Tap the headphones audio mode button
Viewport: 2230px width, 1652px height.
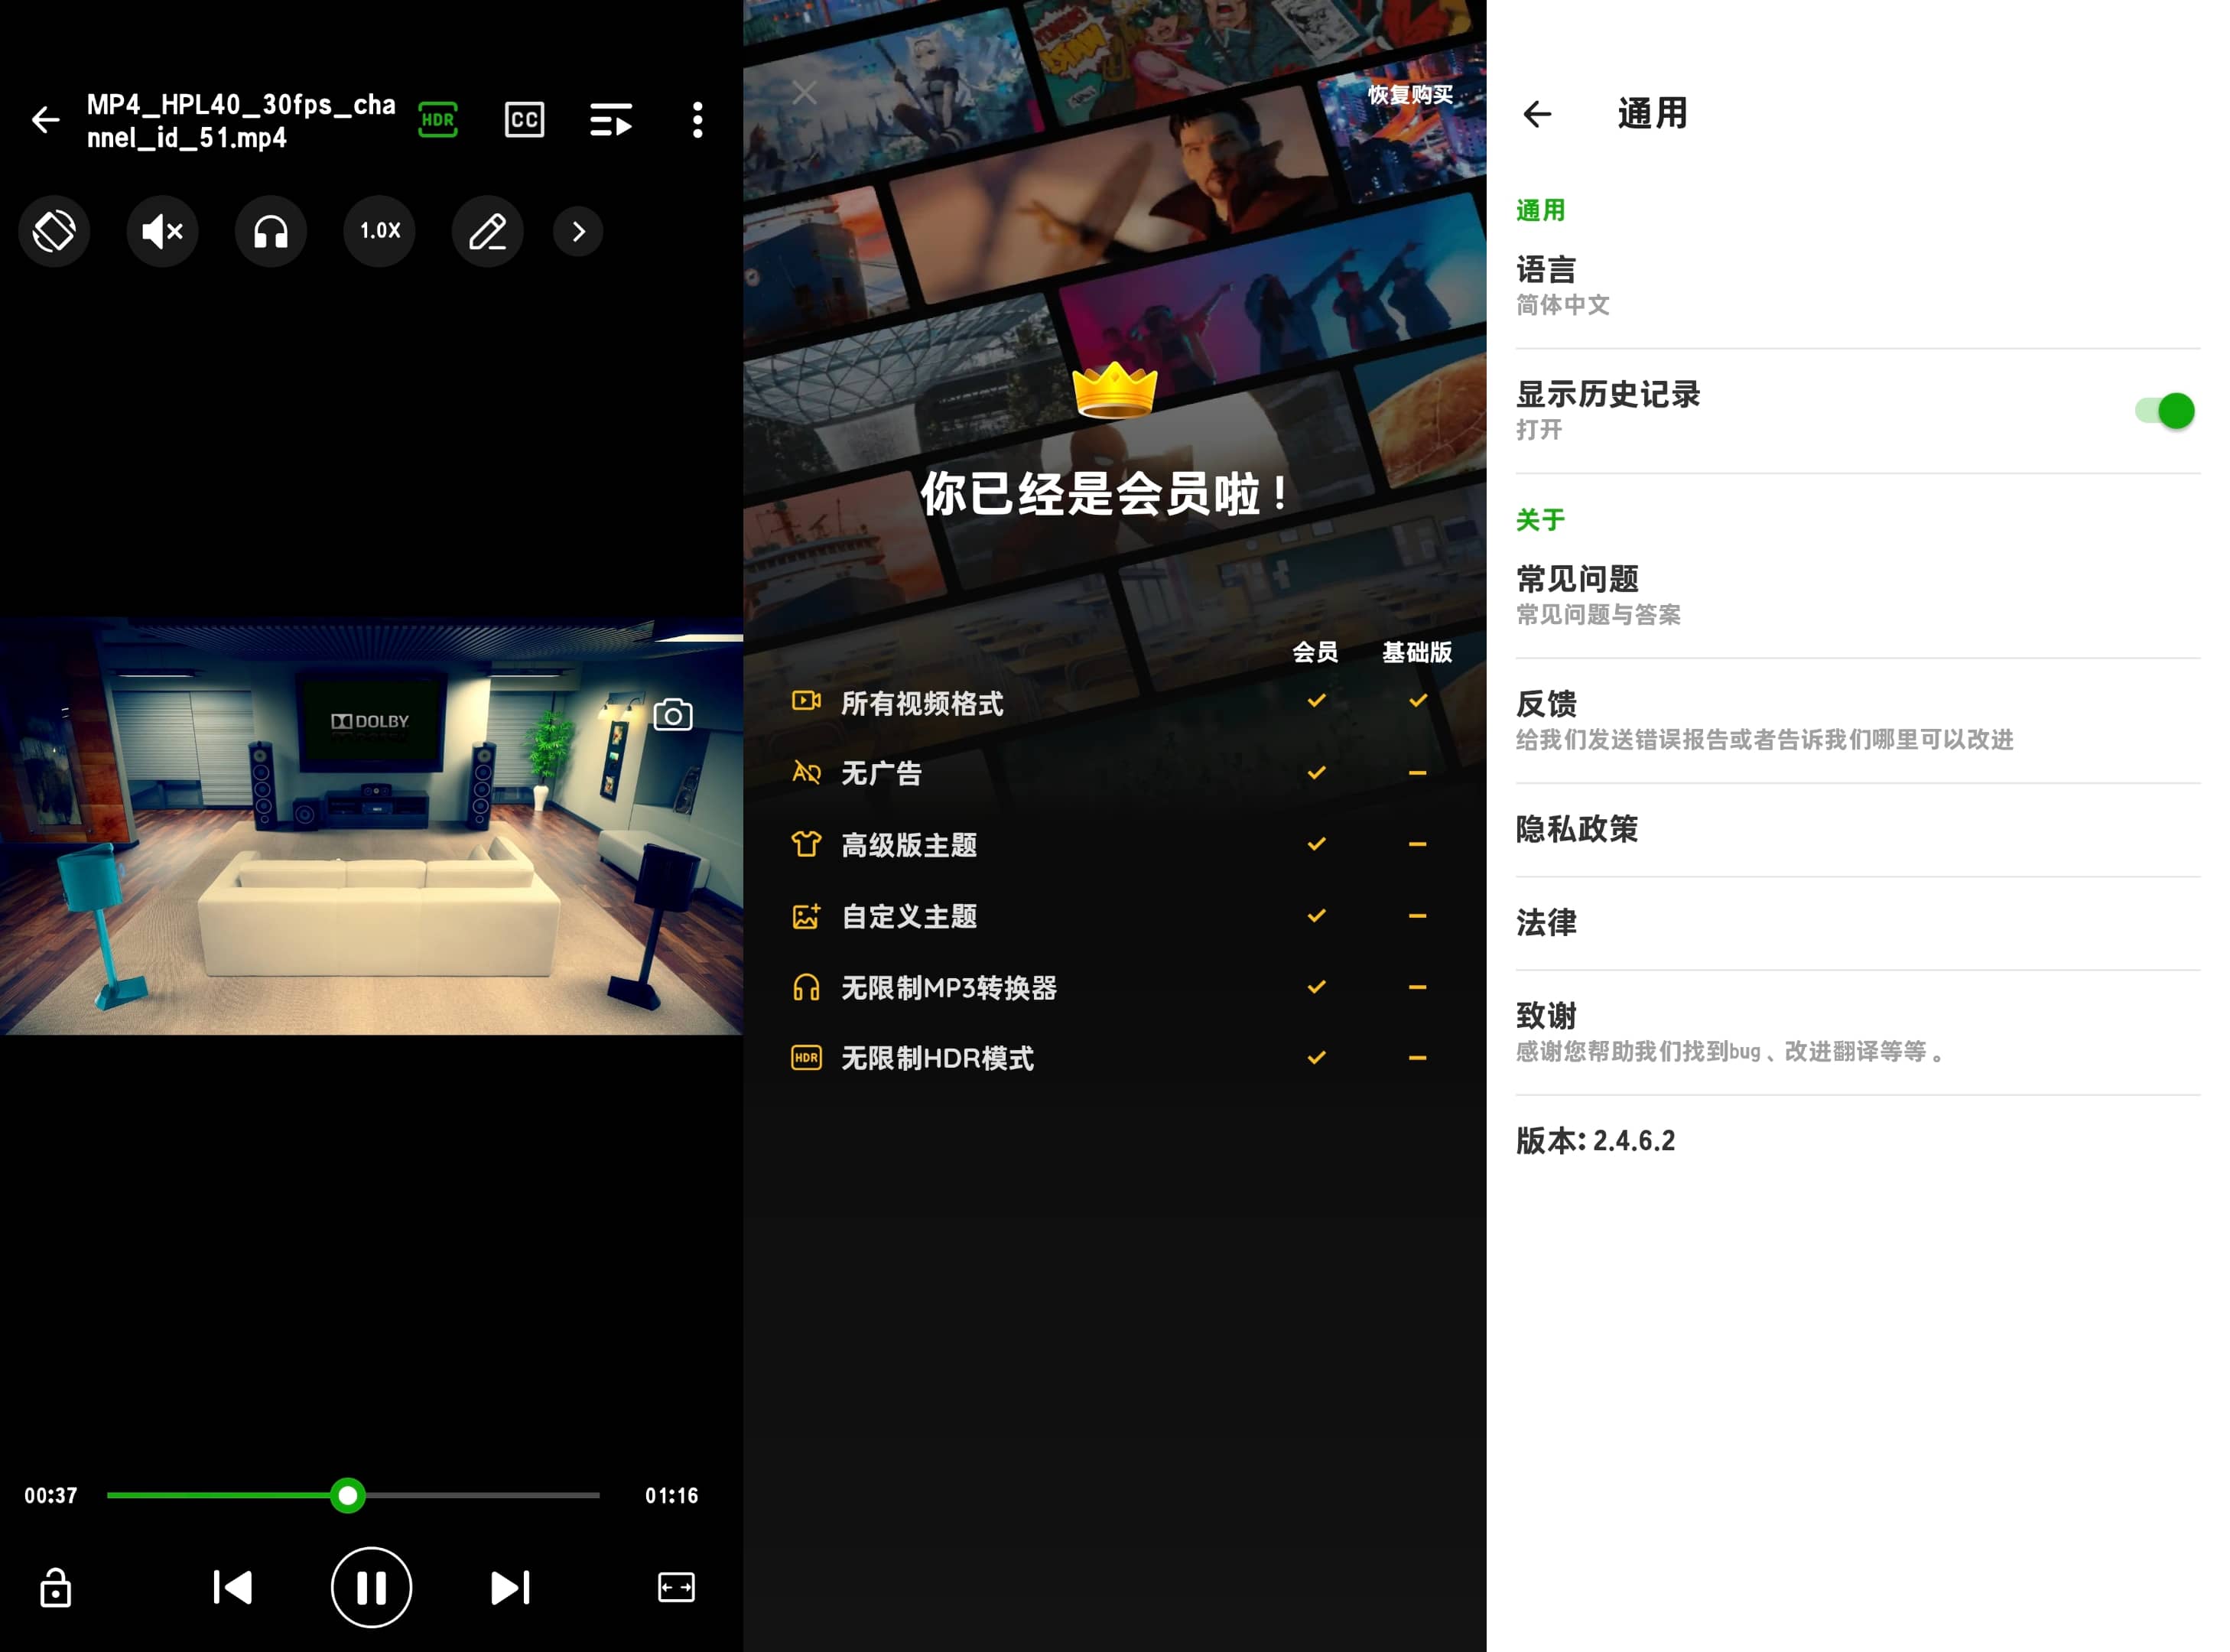271,232
